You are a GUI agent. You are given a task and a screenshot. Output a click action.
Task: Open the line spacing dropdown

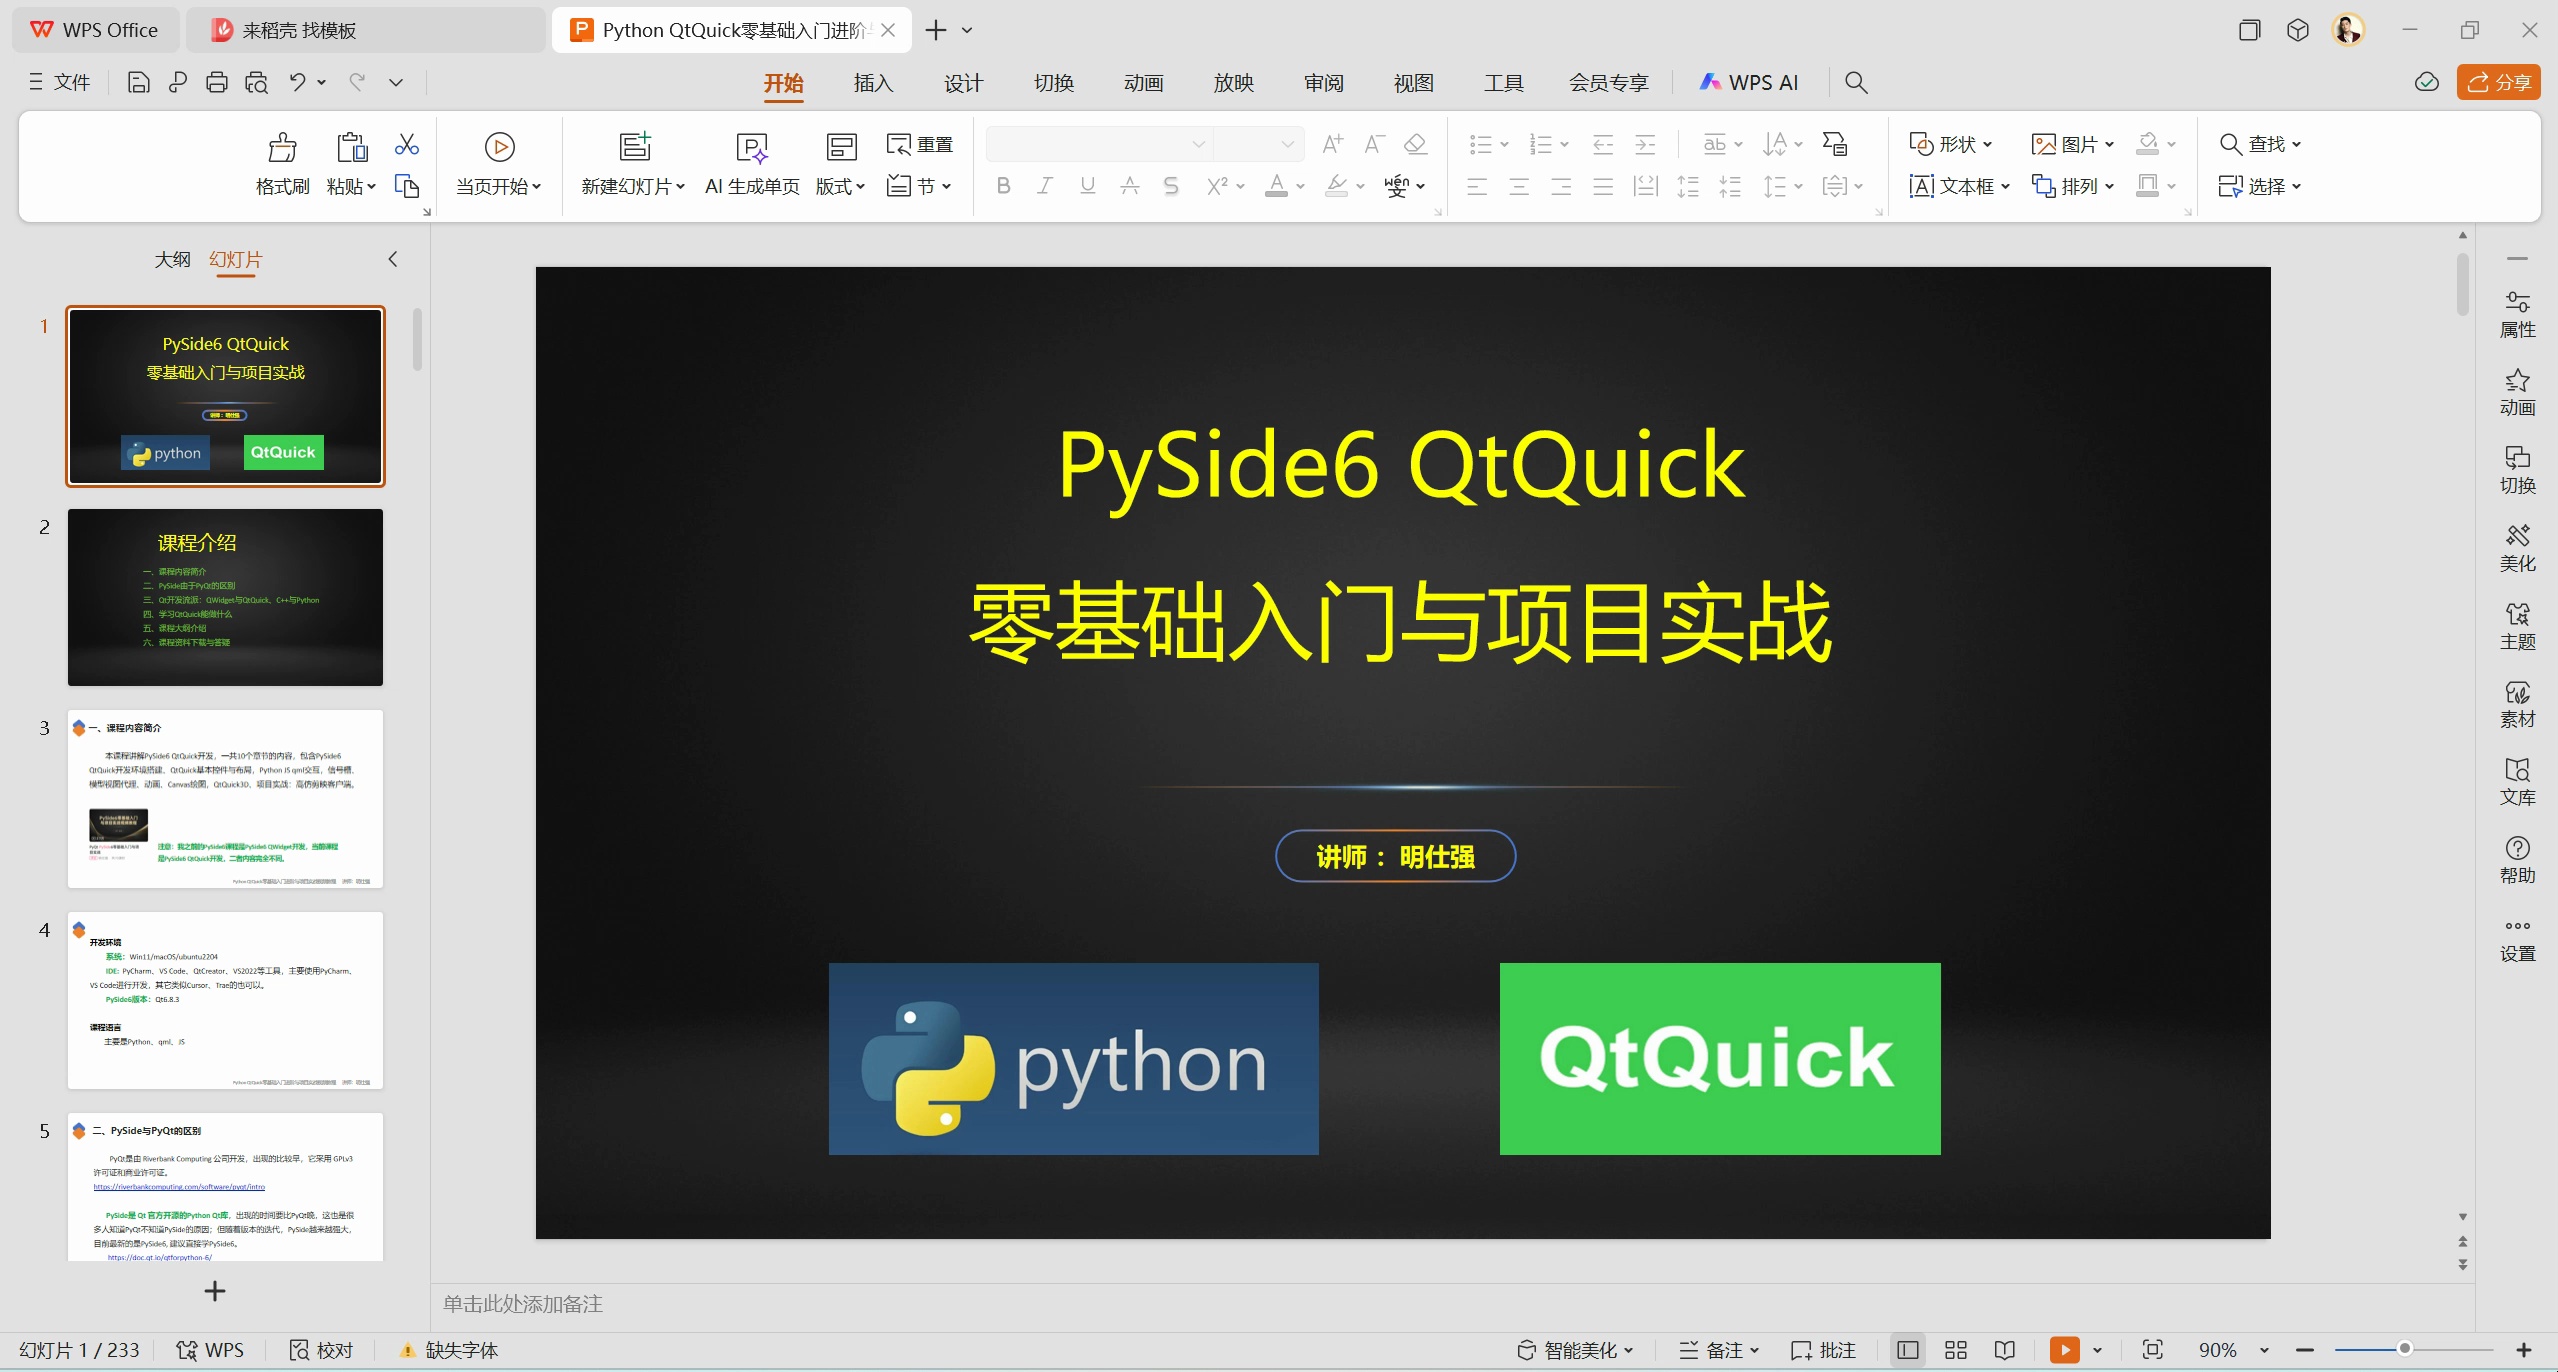tap(1783, 186)
